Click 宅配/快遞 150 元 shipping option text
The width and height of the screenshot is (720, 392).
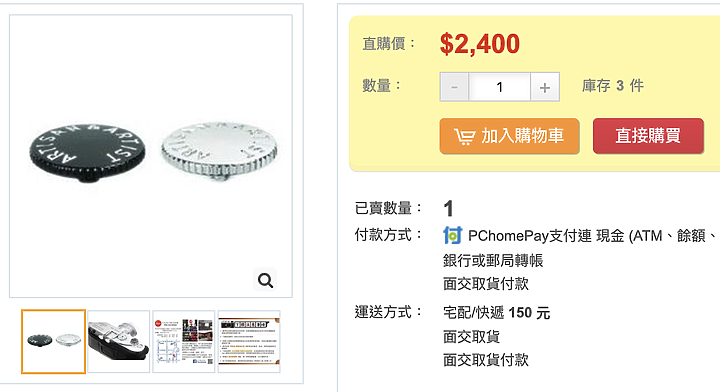(496, 313)
